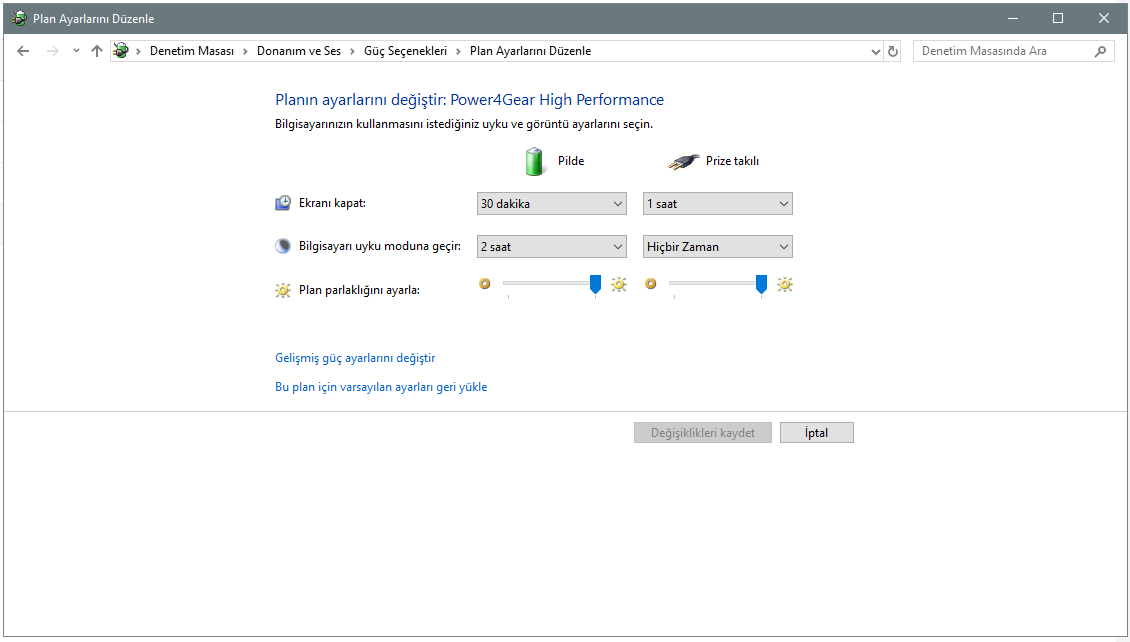The height and width of the screenshot is (642, 1130).
Task: Click the Plan parlaklığını ayarla sun icon
Action: tap(283, 290)
